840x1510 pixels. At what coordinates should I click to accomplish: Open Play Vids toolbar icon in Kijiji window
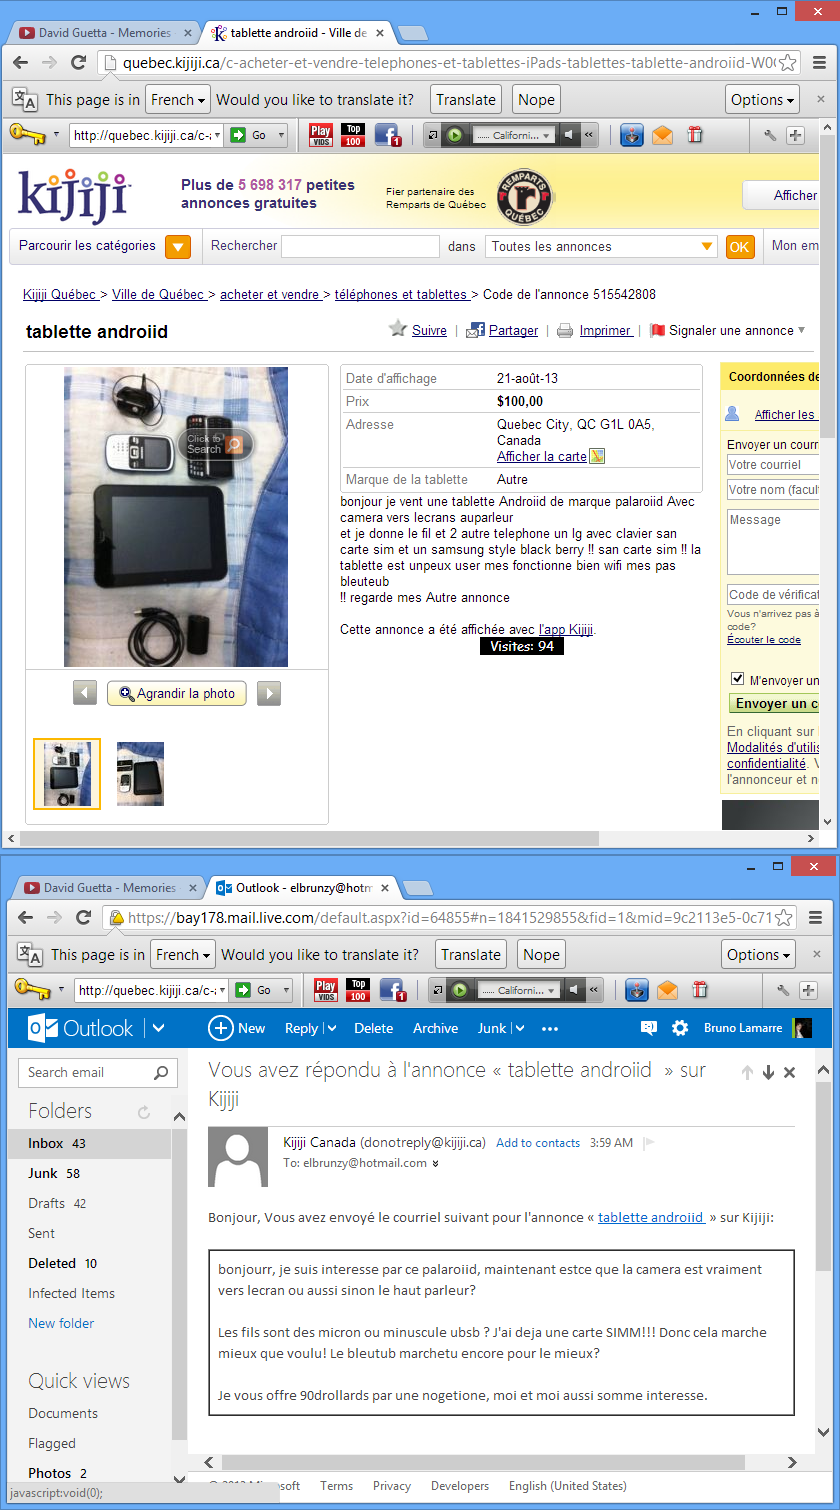pos(321,134)
